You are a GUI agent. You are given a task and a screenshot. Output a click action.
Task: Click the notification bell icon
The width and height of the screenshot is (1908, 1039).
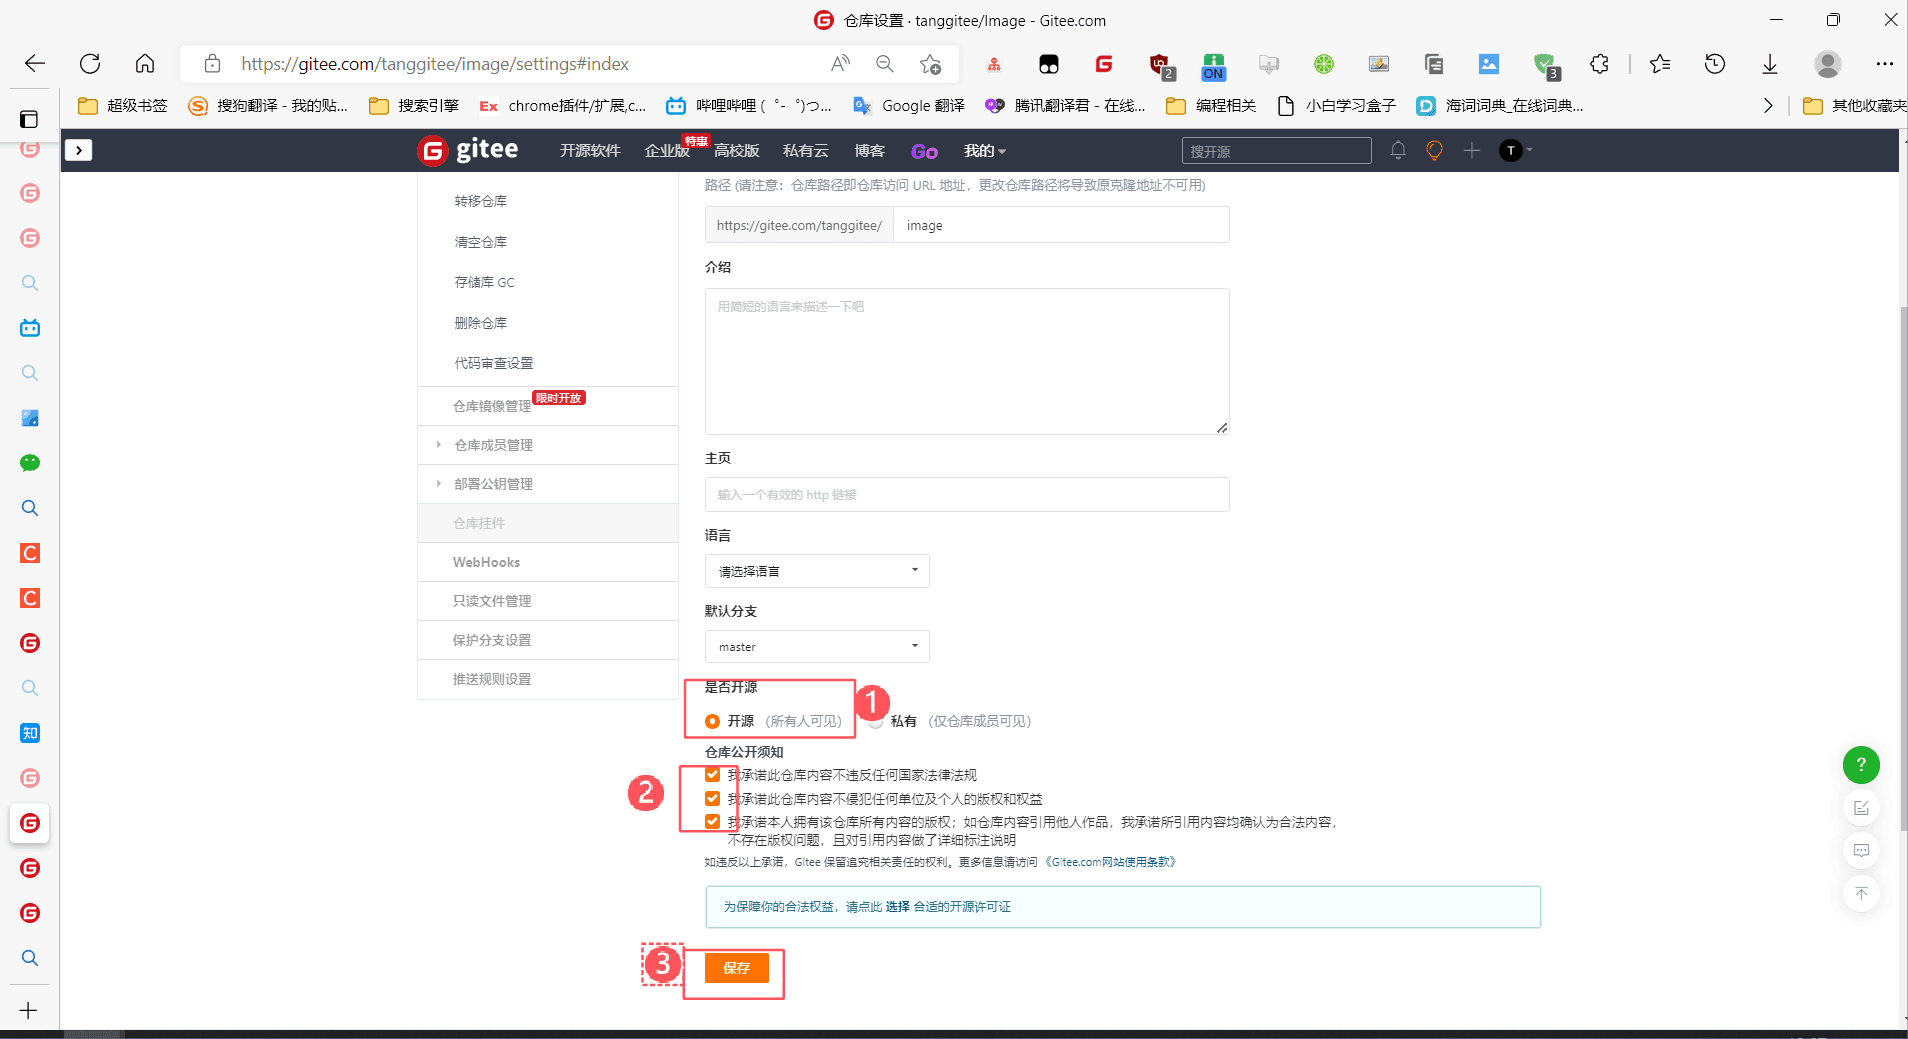pos(1397,151)
